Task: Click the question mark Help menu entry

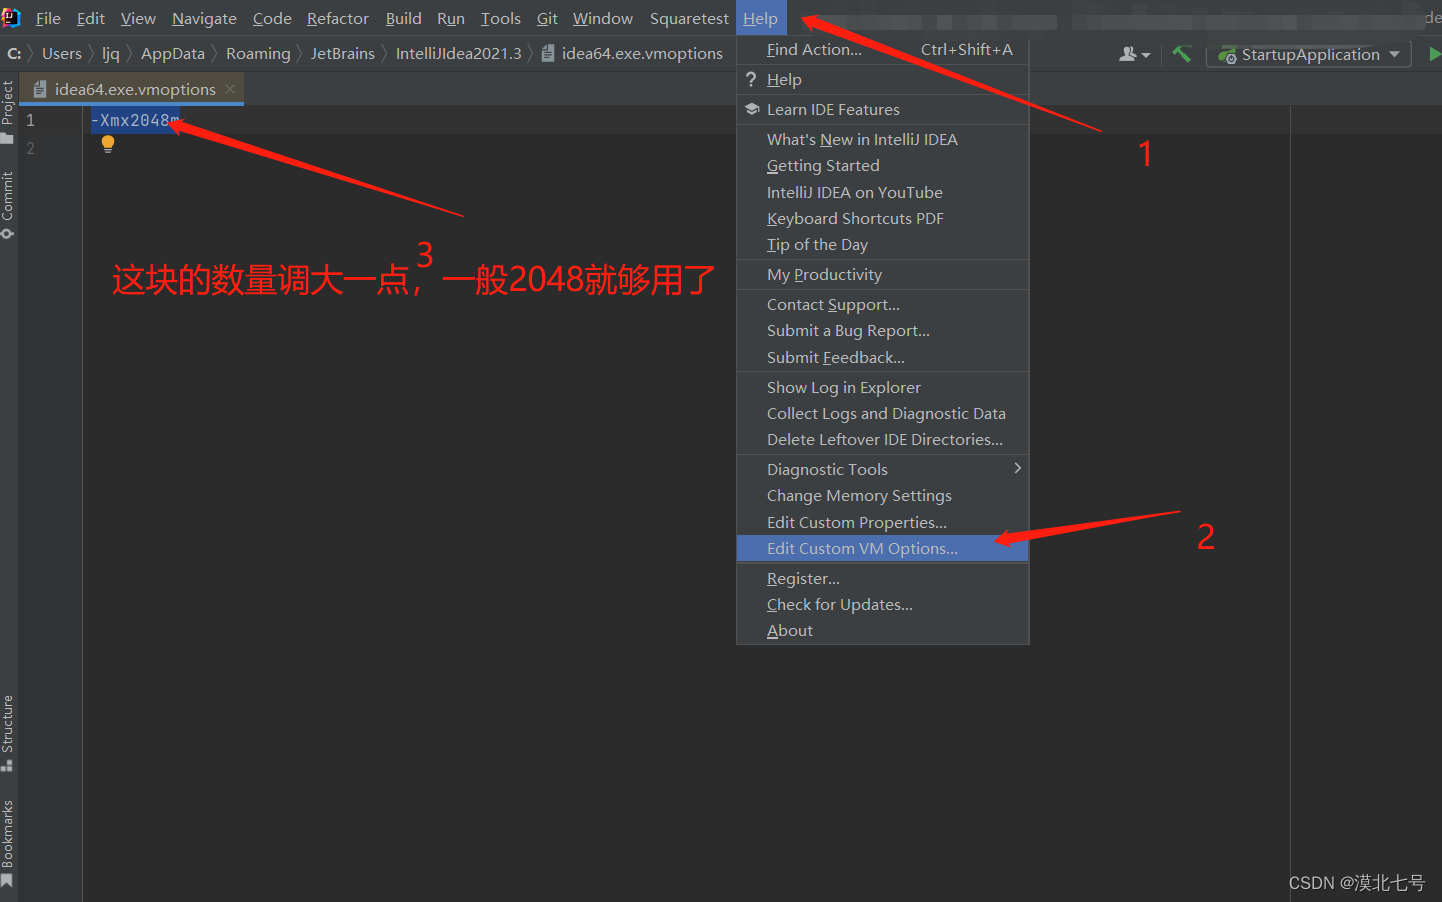Action: [x=883, y=79]
